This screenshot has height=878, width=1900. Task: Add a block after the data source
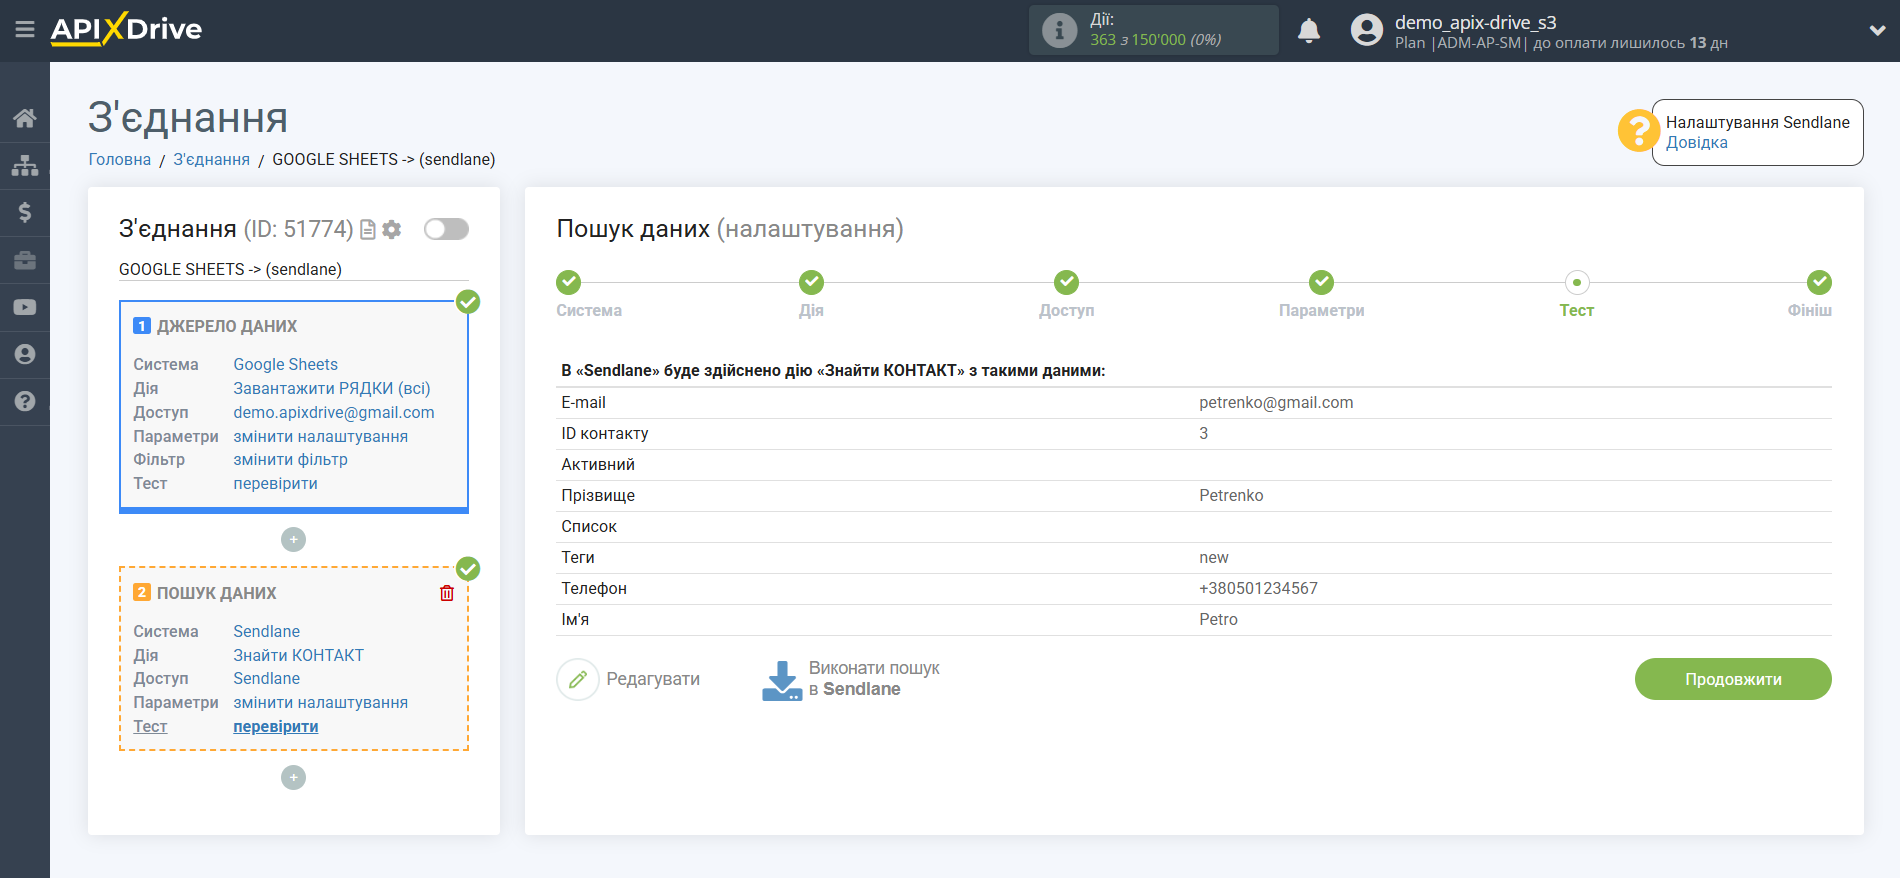[293, 540]
